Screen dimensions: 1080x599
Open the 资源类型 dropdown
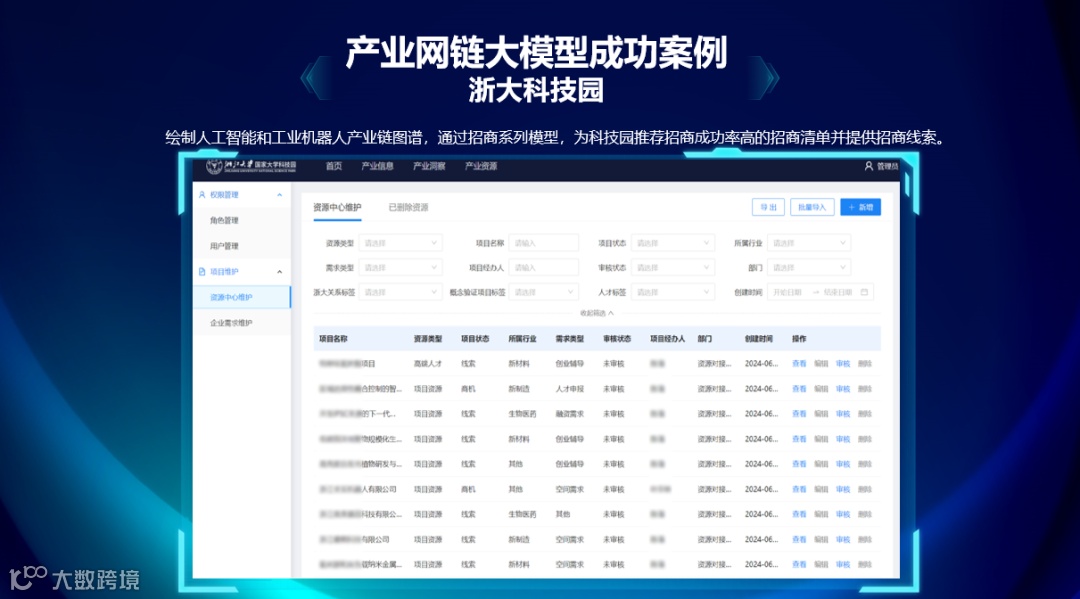pyautogui.click(x=400, y=243)
